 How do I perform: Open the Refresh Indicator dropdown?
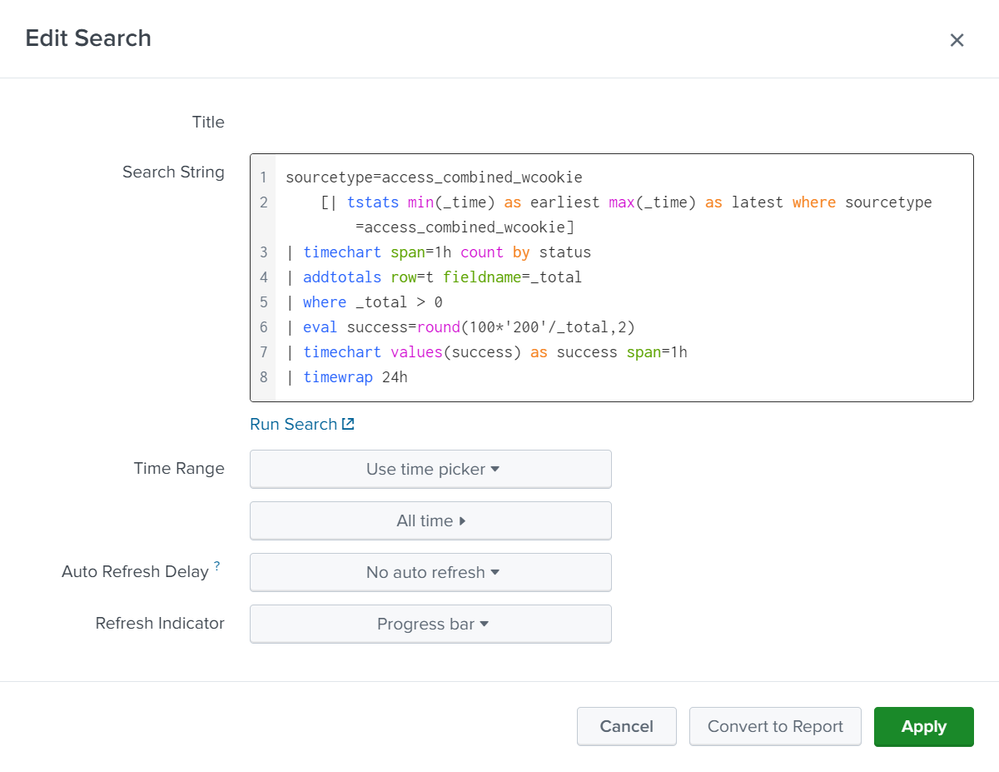click(x=430, y=623)
